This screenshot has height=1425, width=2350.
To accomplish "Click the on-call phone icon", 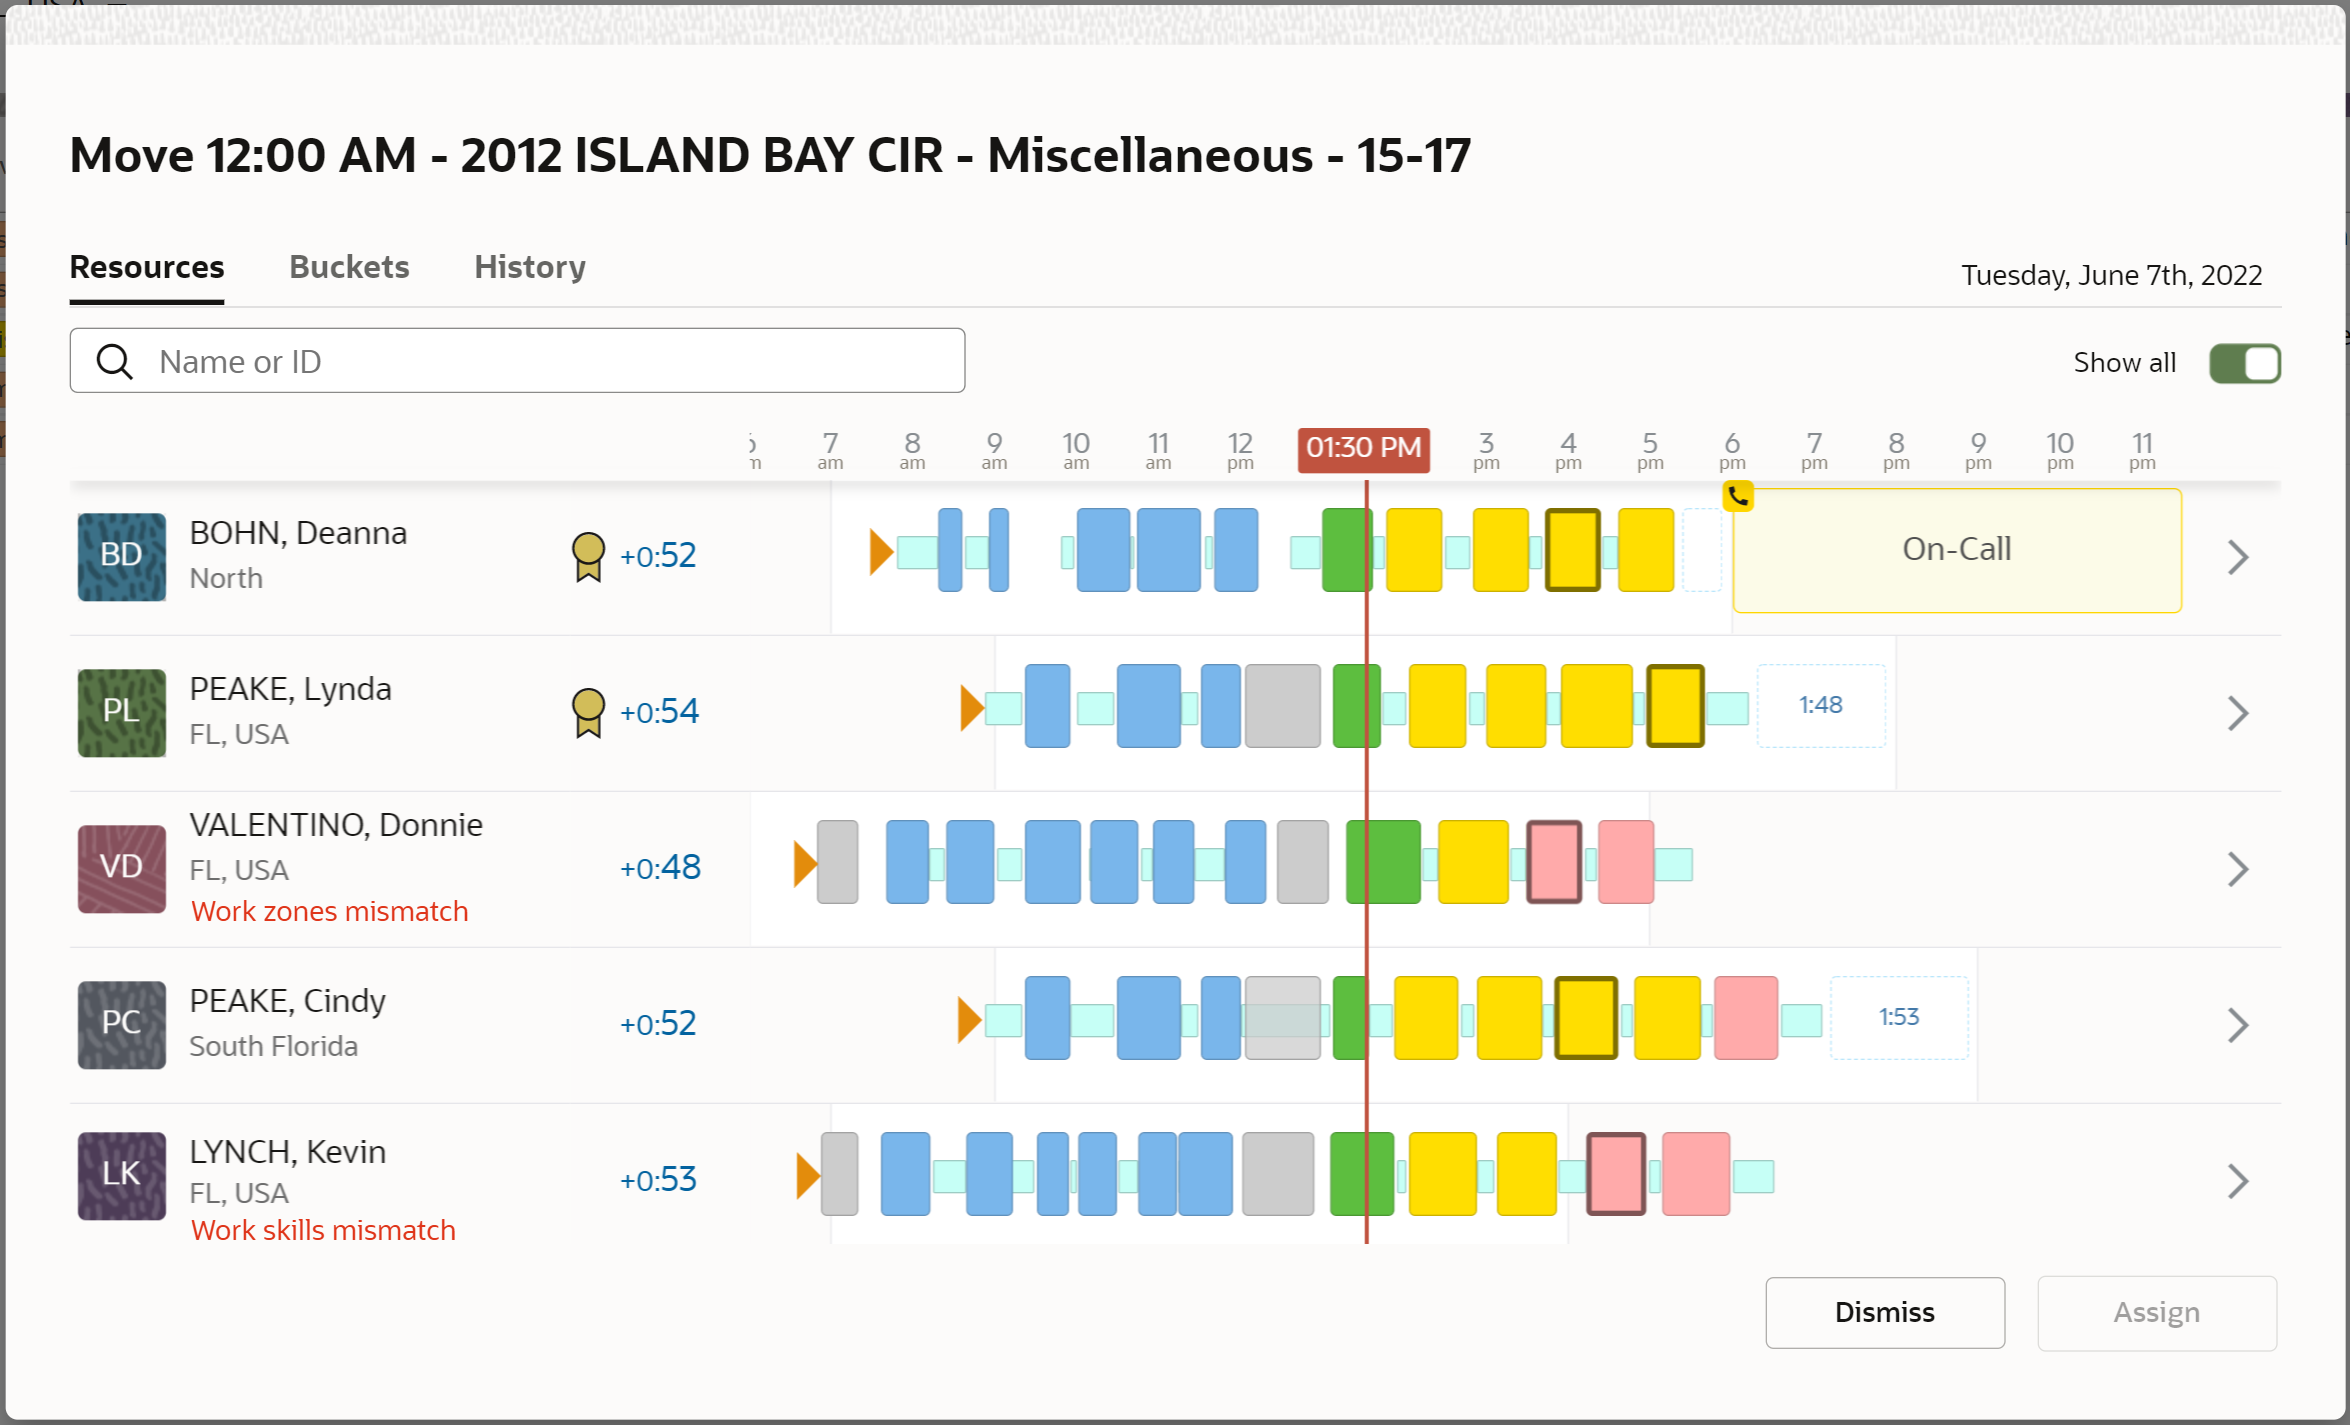I will [x=1738, y=495].
